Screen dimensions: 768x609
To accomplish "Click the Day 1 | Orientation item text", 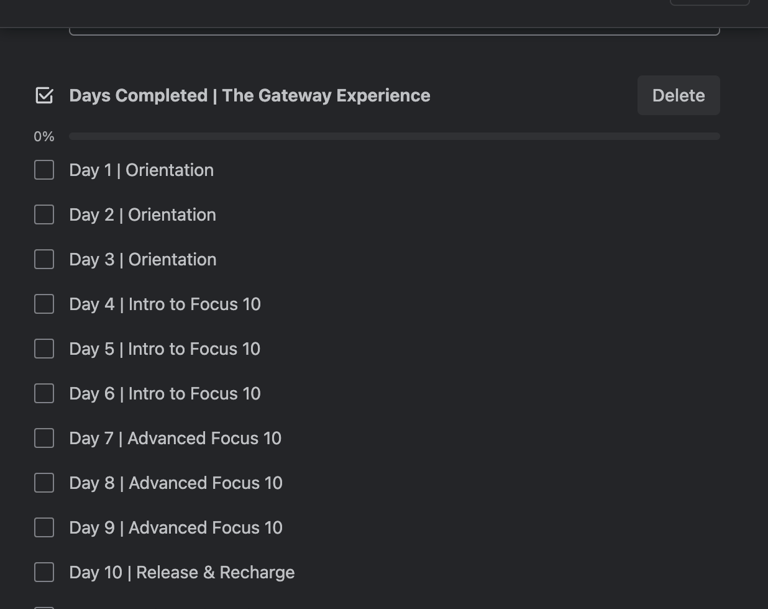I will pos(141,170).
